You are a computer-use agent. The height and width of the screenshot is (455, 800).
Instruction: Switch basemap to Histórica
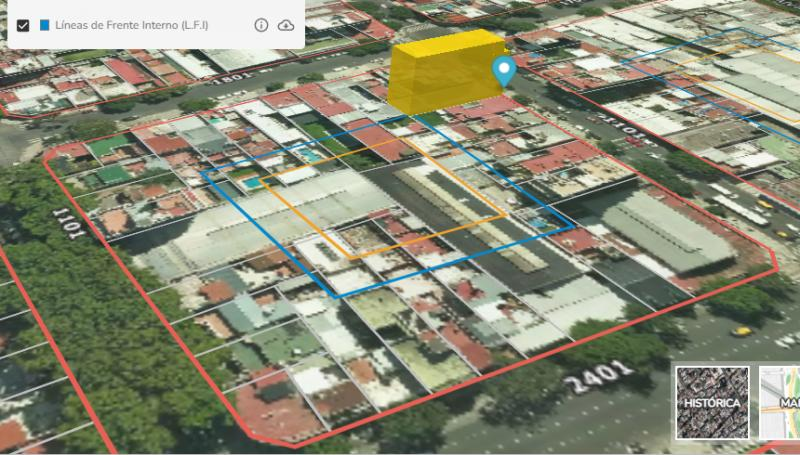[712, 401]
